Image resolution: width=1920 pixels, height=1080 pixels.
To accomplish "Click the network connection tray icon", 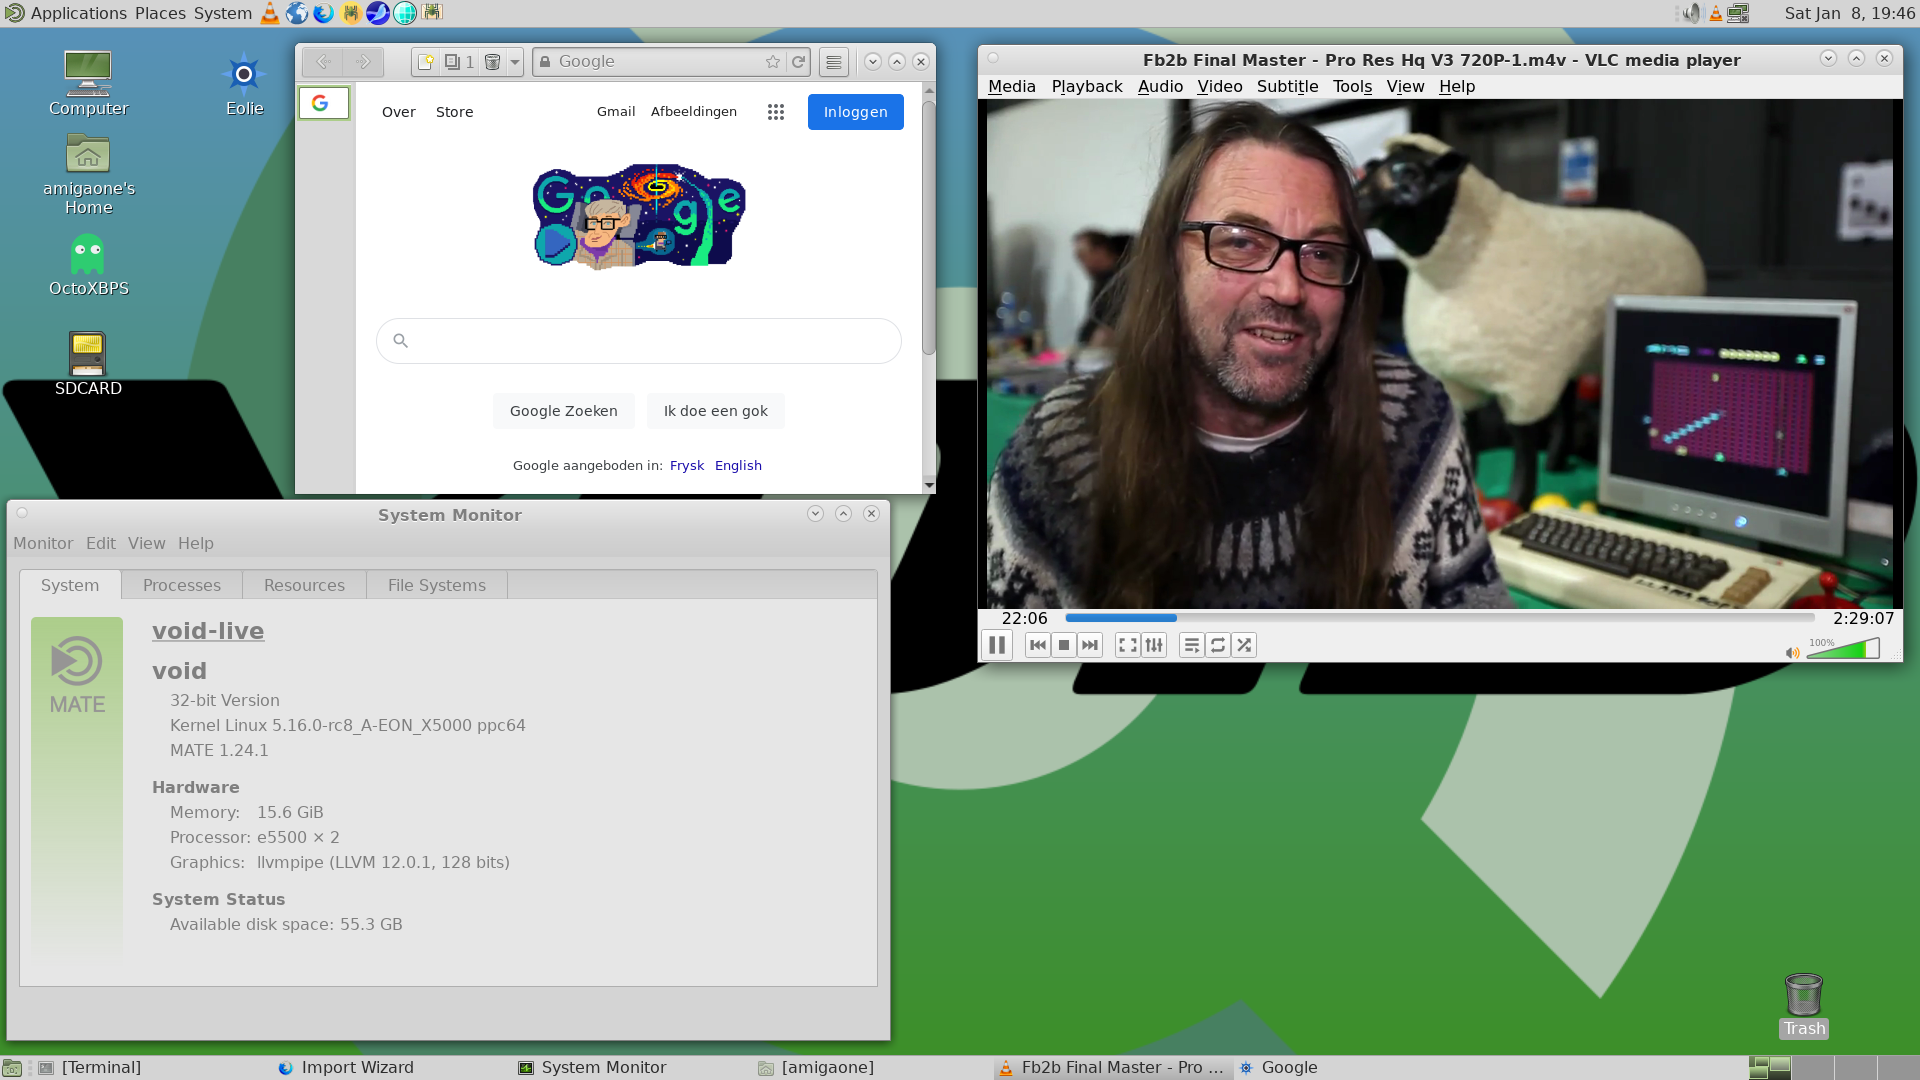I will (x=1739, y=13).
